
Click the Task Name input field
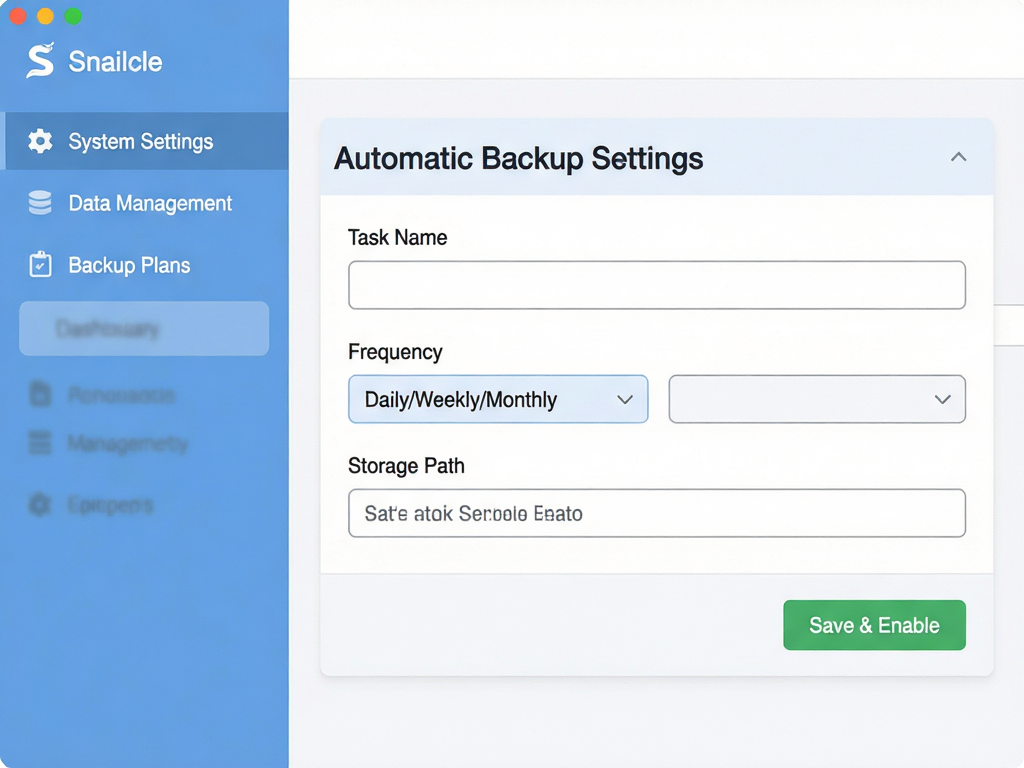(x=657, y=285)
